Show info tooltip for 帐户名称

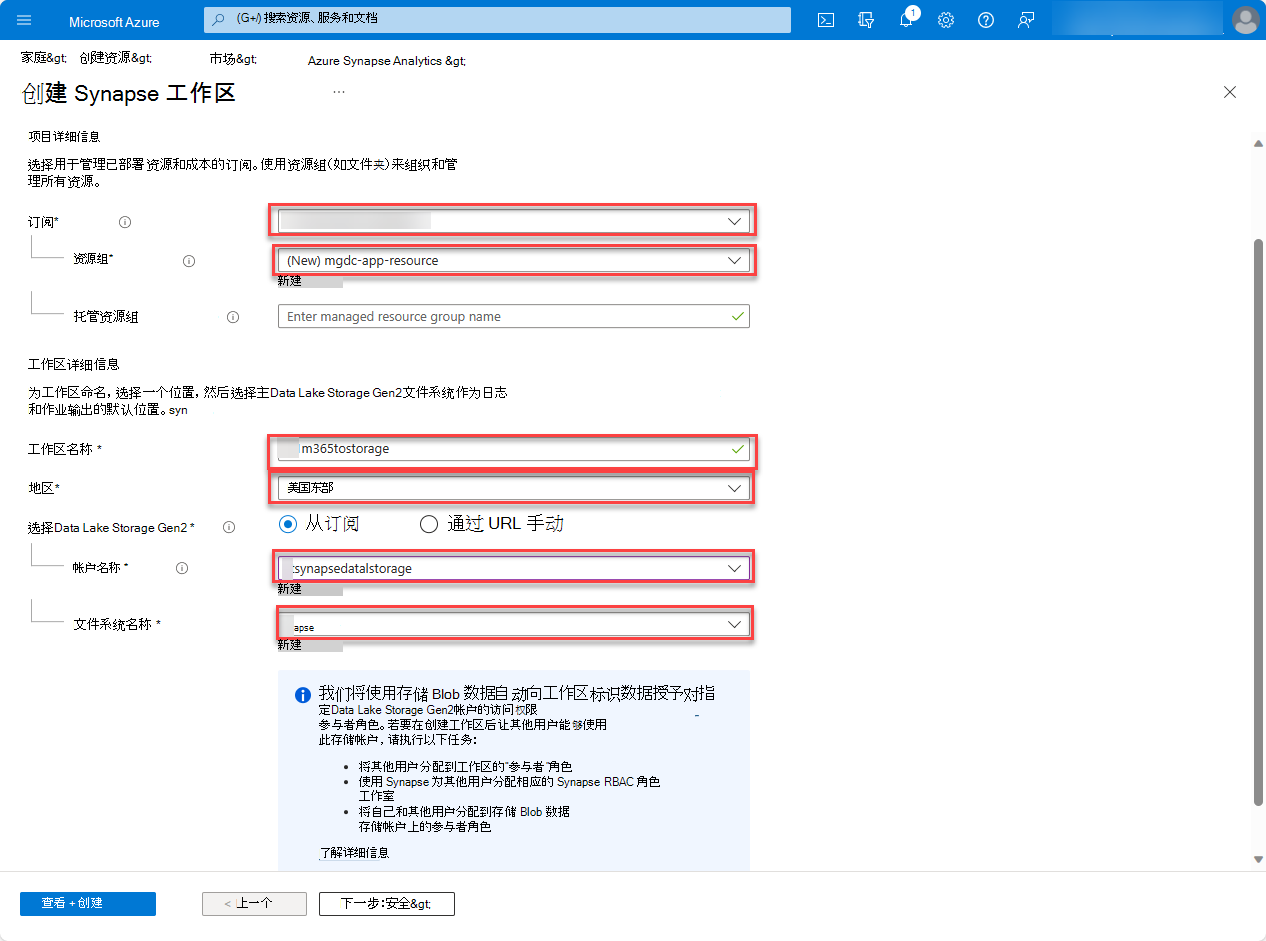pos(182,568)
